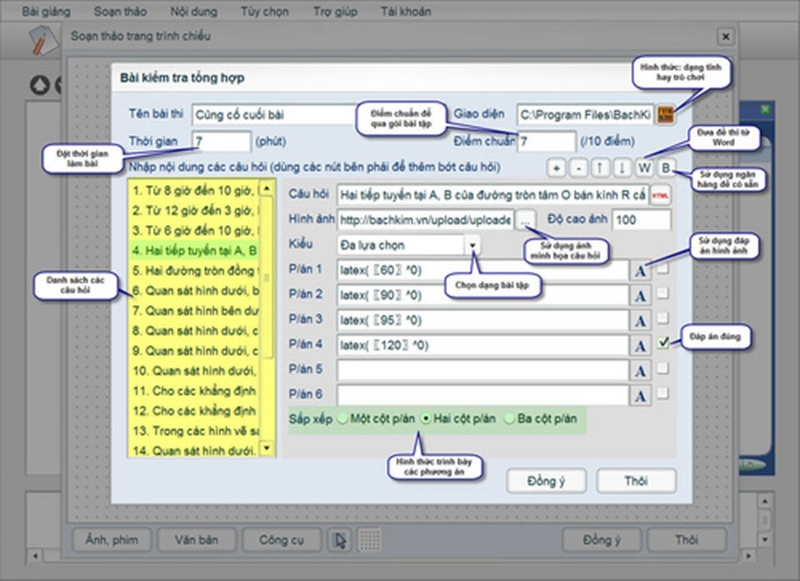The height and width of the screenshot is (581, 800).
Task: Open the Tùy chọn menu
Action: coord(264,11)
